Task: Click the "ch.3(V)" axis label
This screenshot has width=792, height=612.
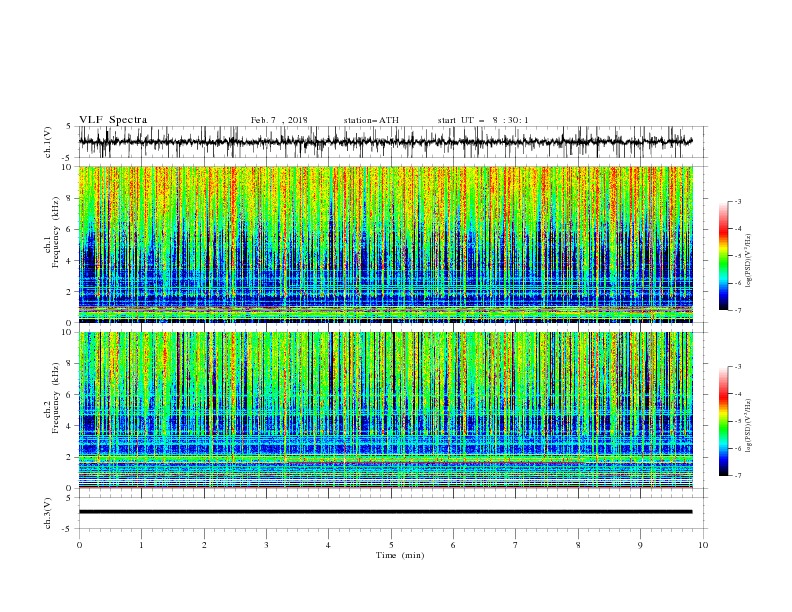Action: coord(48,513)
